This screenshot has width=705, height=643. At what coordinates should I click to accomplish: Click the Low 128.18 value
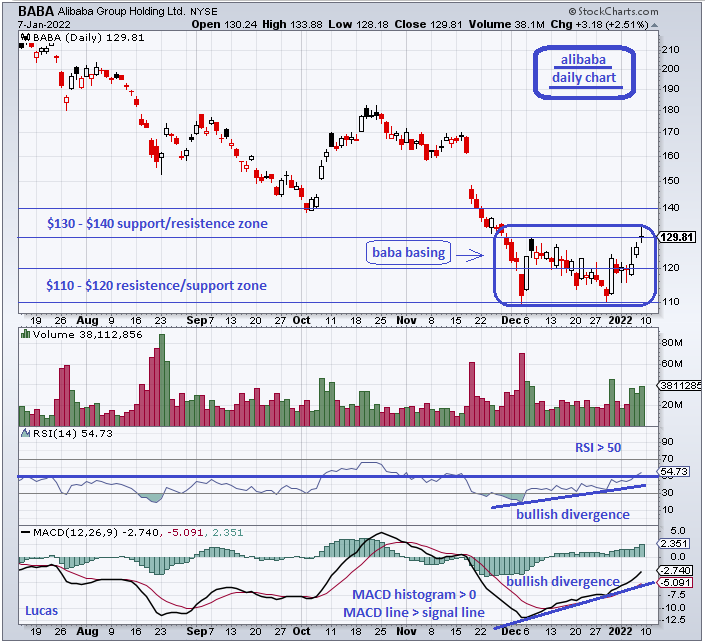(358, 24)
